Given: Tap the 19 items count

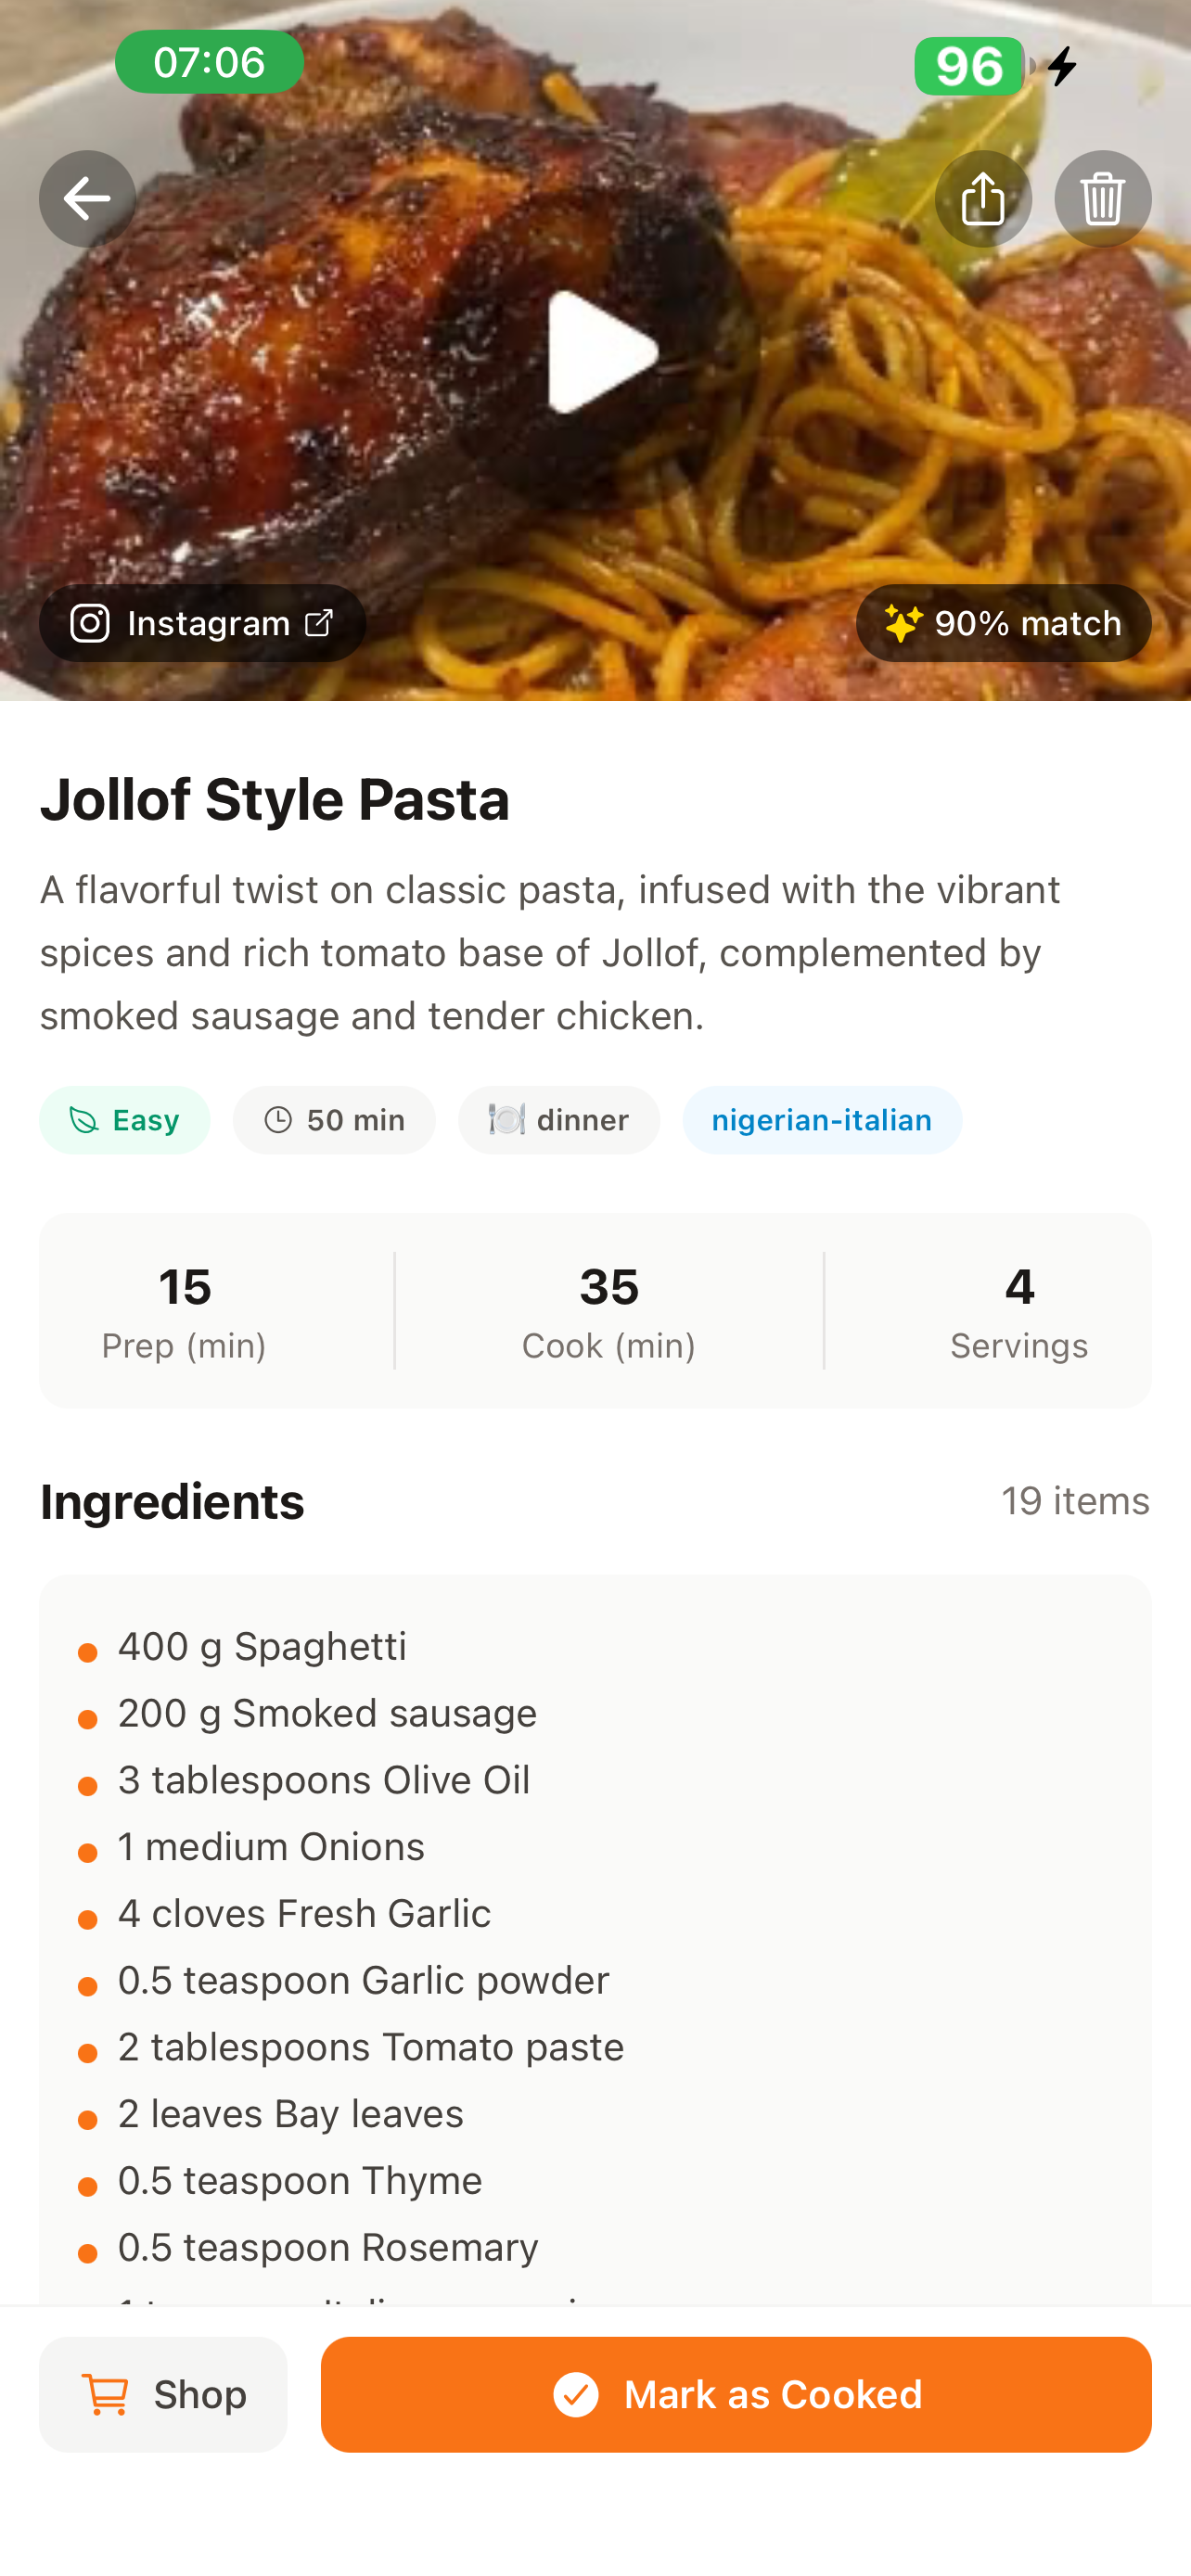Looking at the screenshot, I should point(1076,1500).
